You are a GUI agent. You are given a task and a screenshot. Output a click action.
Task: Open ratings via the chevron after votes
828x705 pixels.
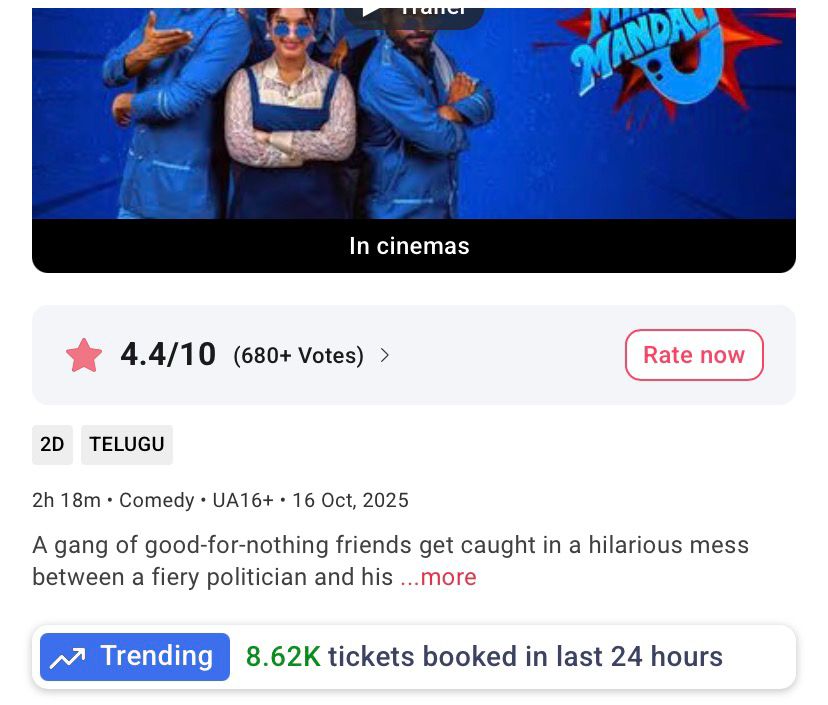385,355
